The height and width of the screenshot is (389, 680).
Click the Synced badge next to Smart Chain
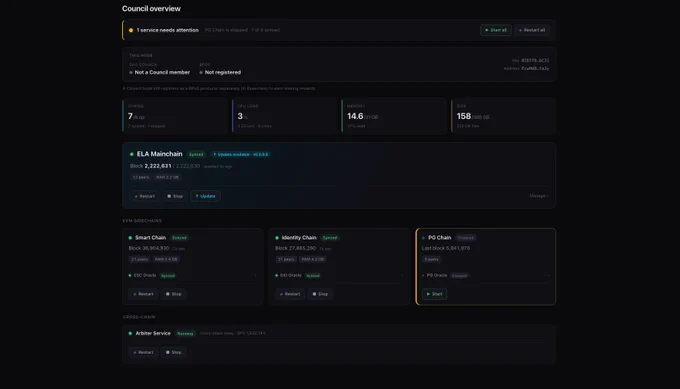pyautogui.click(x=179, y=238)
